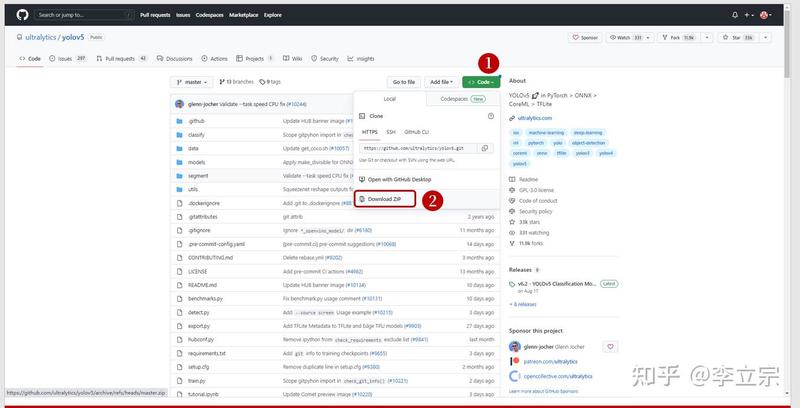Select the repository Issues tab
Image resolution: width=800 pixels, height=408 pixels.
[68, 59]
